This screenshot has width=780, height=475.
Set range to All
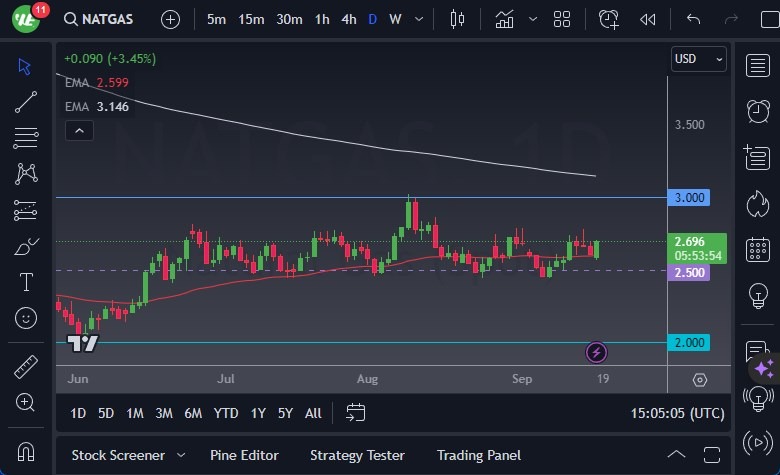point(313,413)
